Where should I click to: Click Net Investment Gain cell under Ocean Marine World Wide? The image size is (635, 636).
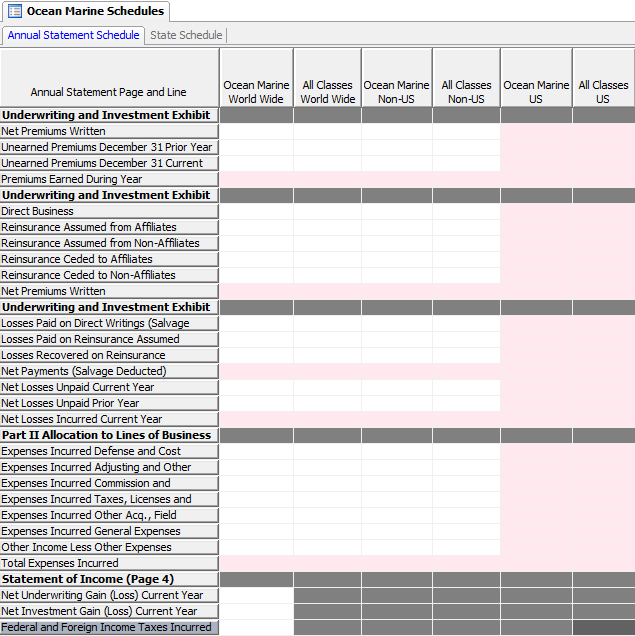click(256, 611)
